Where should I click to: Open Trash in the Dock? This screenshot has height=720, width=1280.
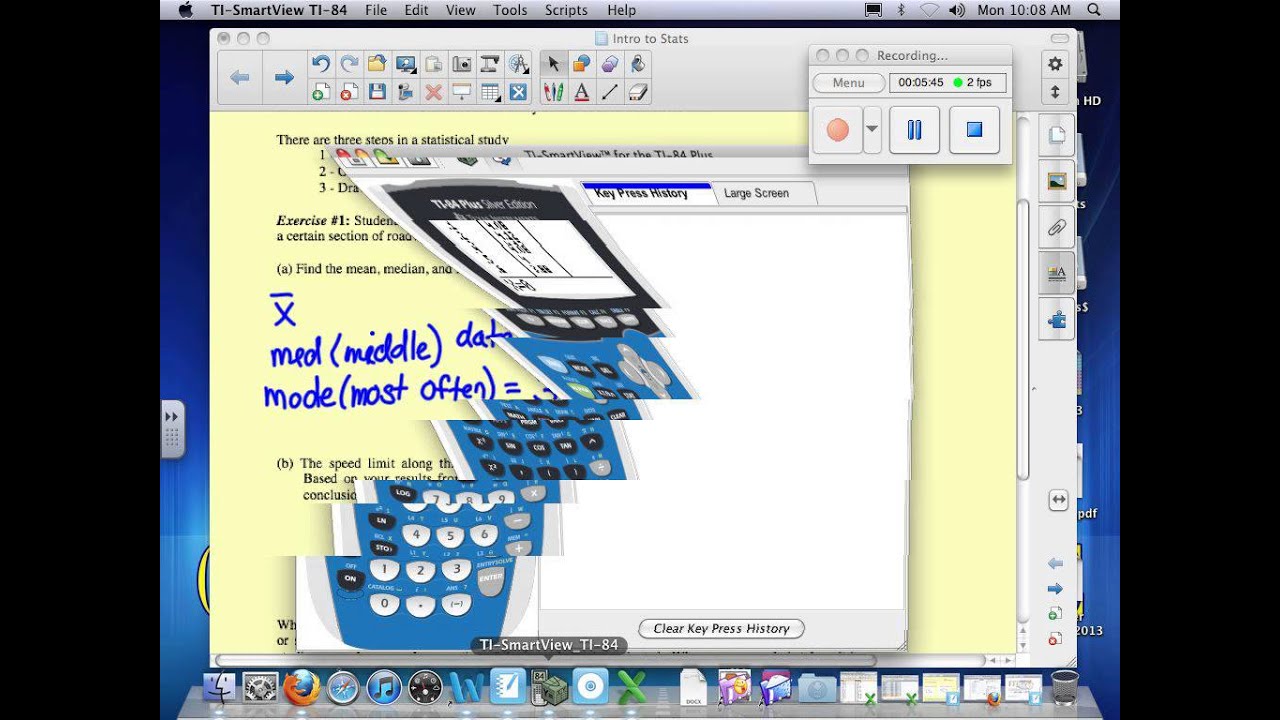[x=1065, y=688]
